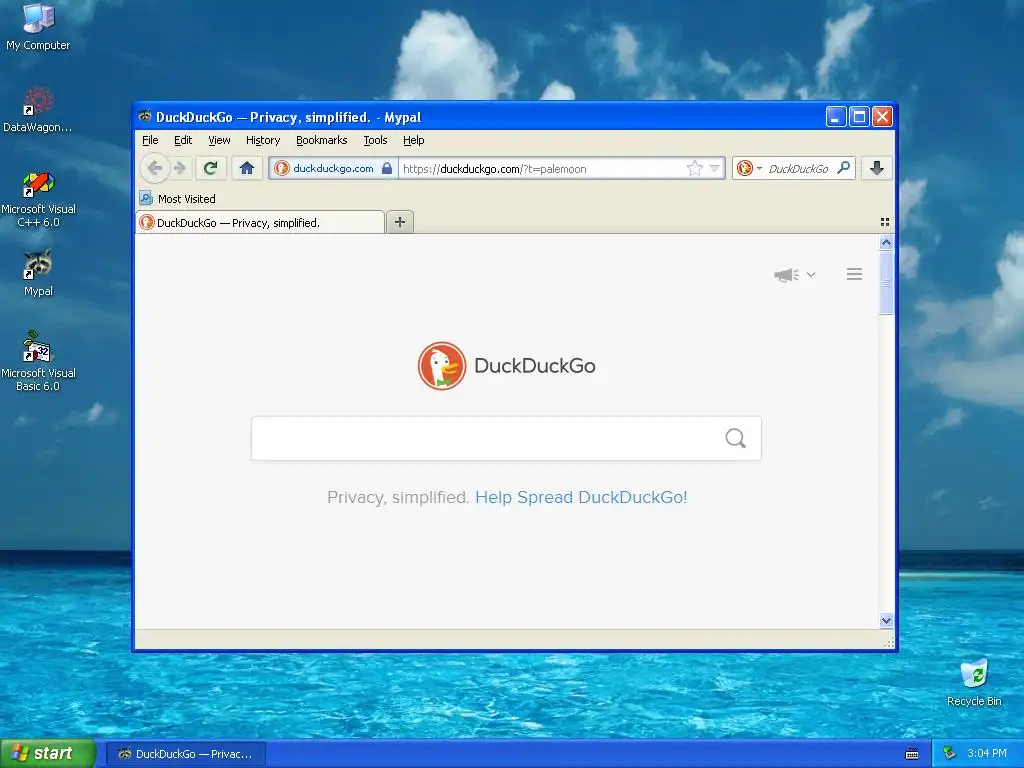Maximize the Mypal browser window
The height and width of the screenshot is (768, 1024).
pos(859,117)
